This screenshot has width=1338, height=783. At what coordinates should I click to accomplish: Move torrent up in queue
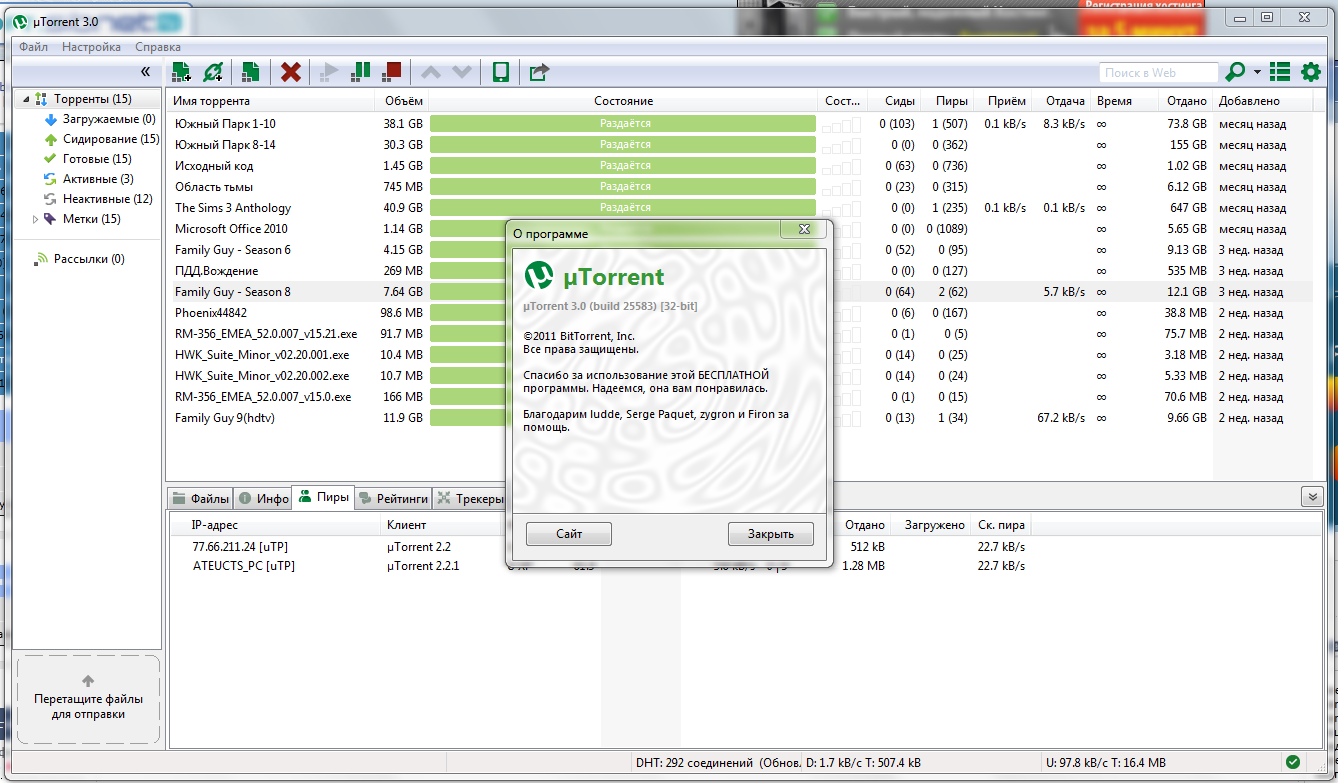click(430, 72)
